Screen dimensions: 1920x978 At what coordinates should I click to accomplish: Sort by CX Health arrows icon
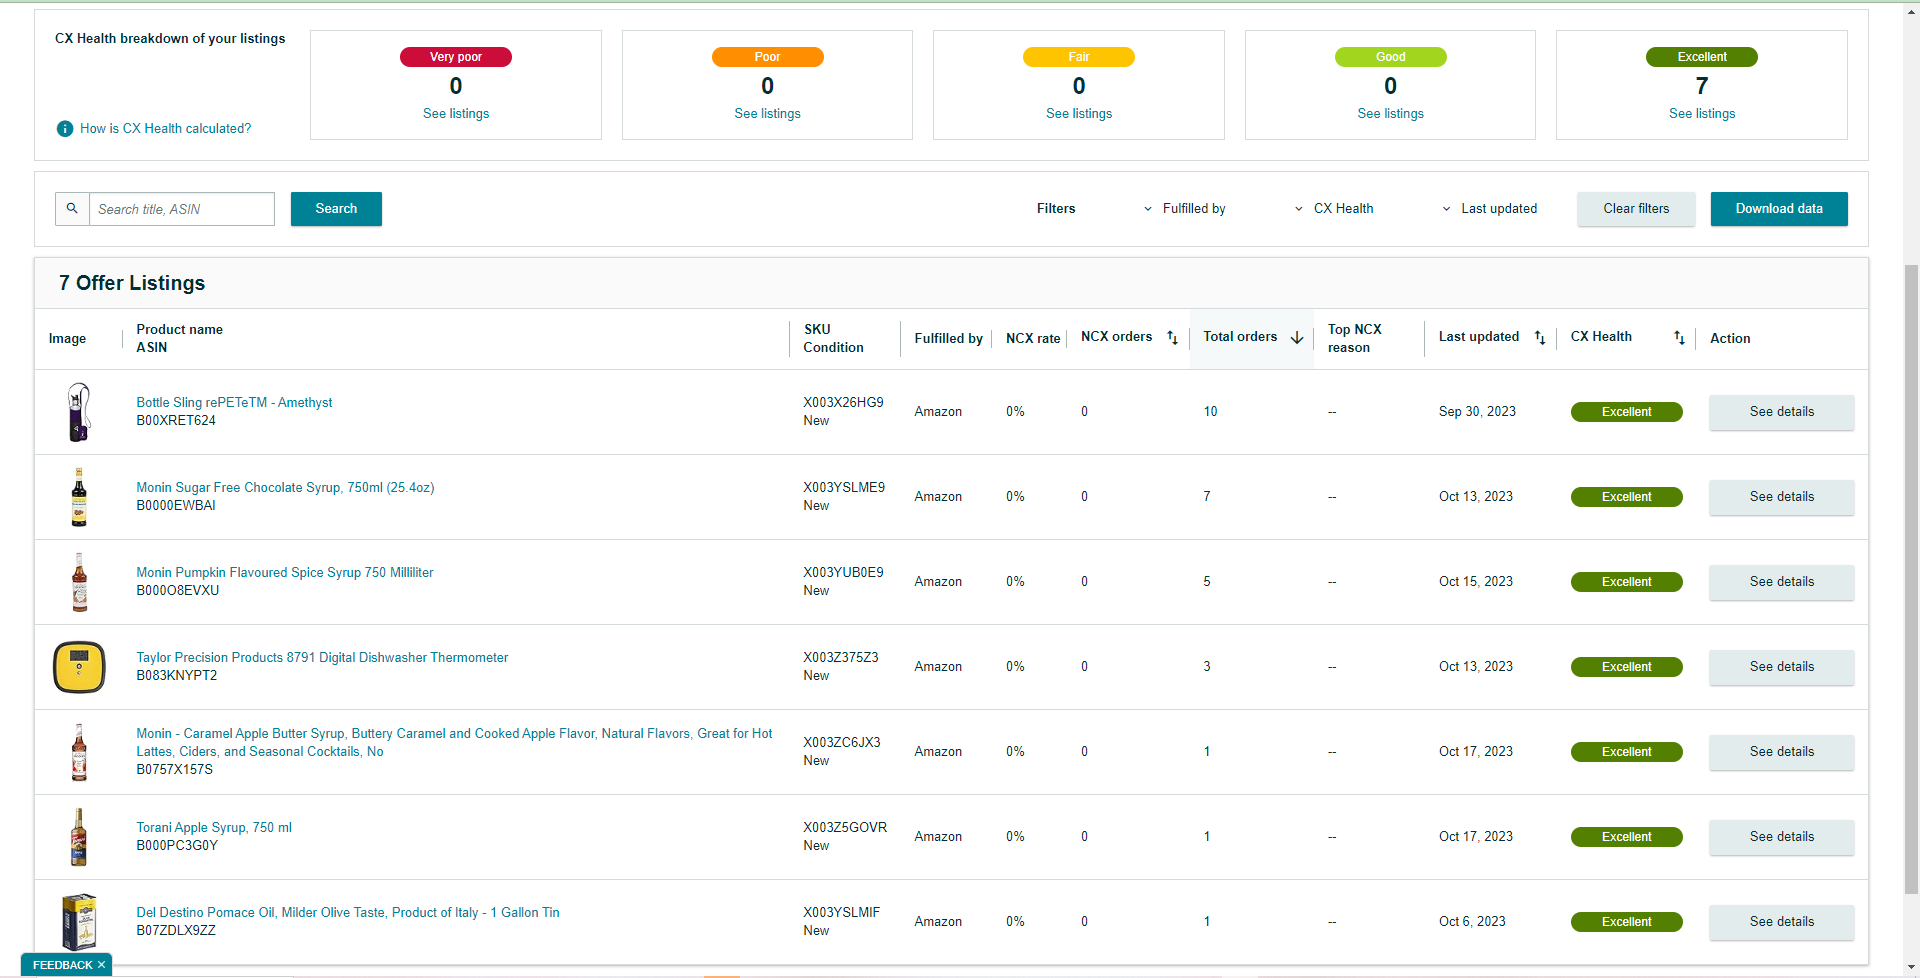[1680, 338]
